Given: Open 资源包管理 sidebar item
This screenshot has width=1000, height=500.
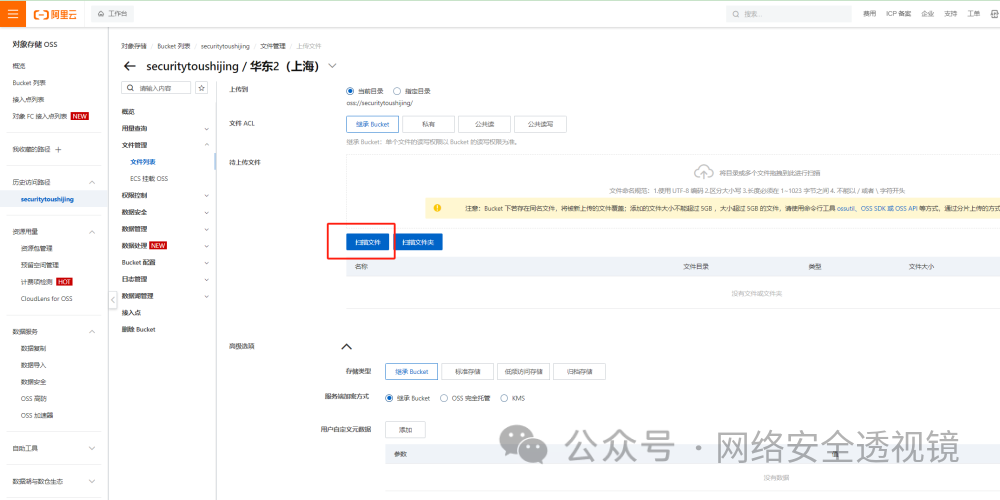Looking at the screenshot, I should [36, 248].
